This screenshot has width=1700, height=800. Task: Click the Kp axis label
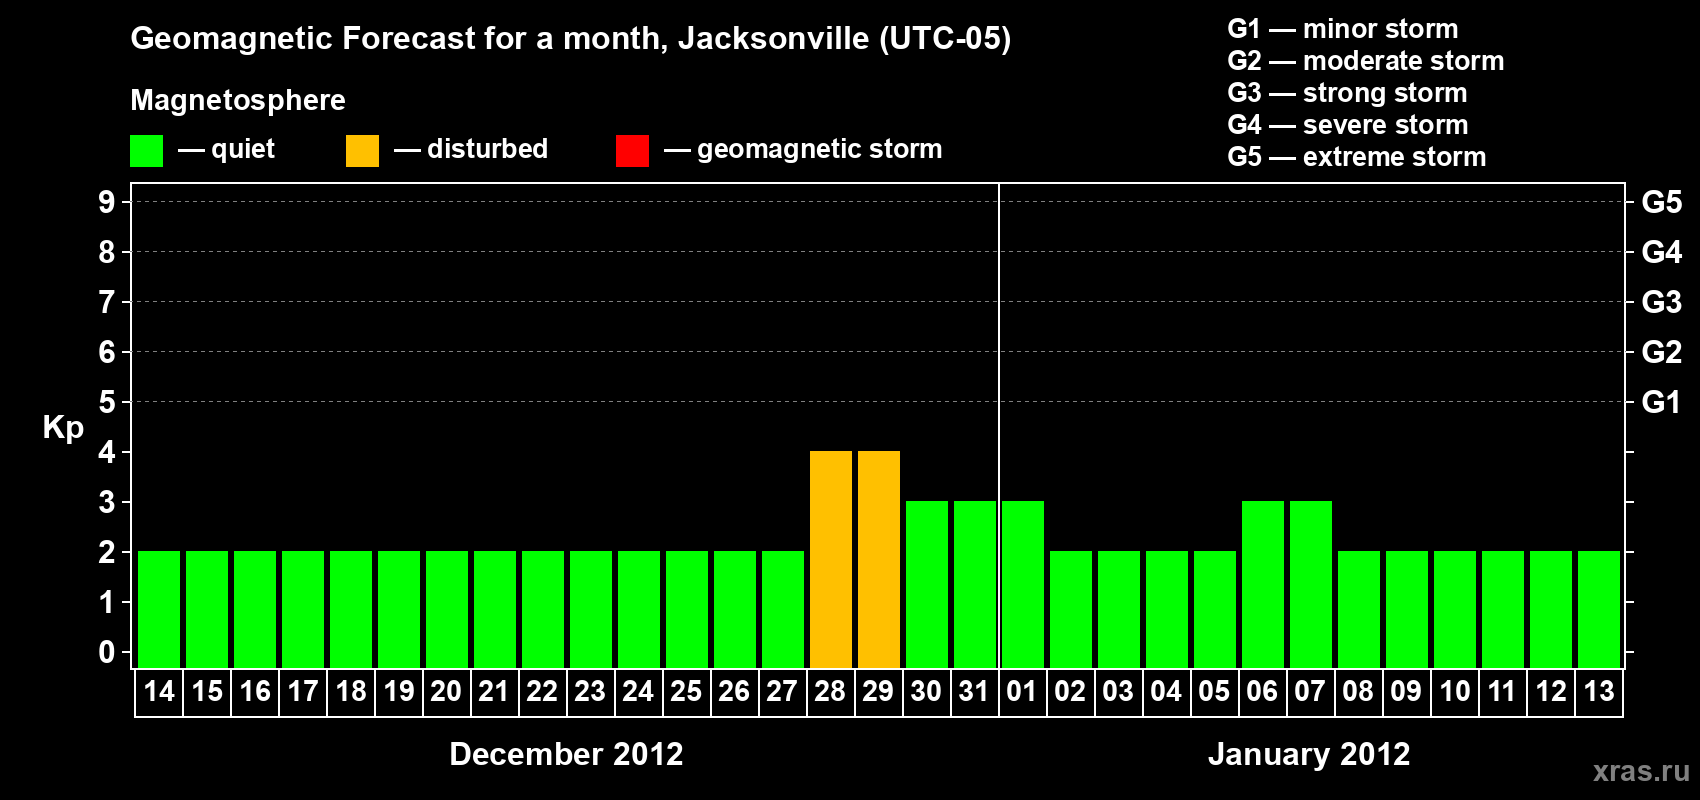(63, 428)
